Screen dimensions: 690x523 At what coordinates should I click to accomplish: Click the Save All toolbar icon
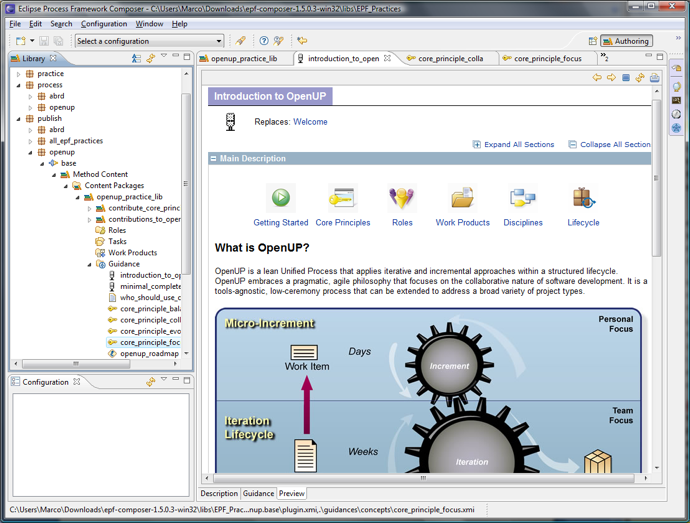point(58,41)
